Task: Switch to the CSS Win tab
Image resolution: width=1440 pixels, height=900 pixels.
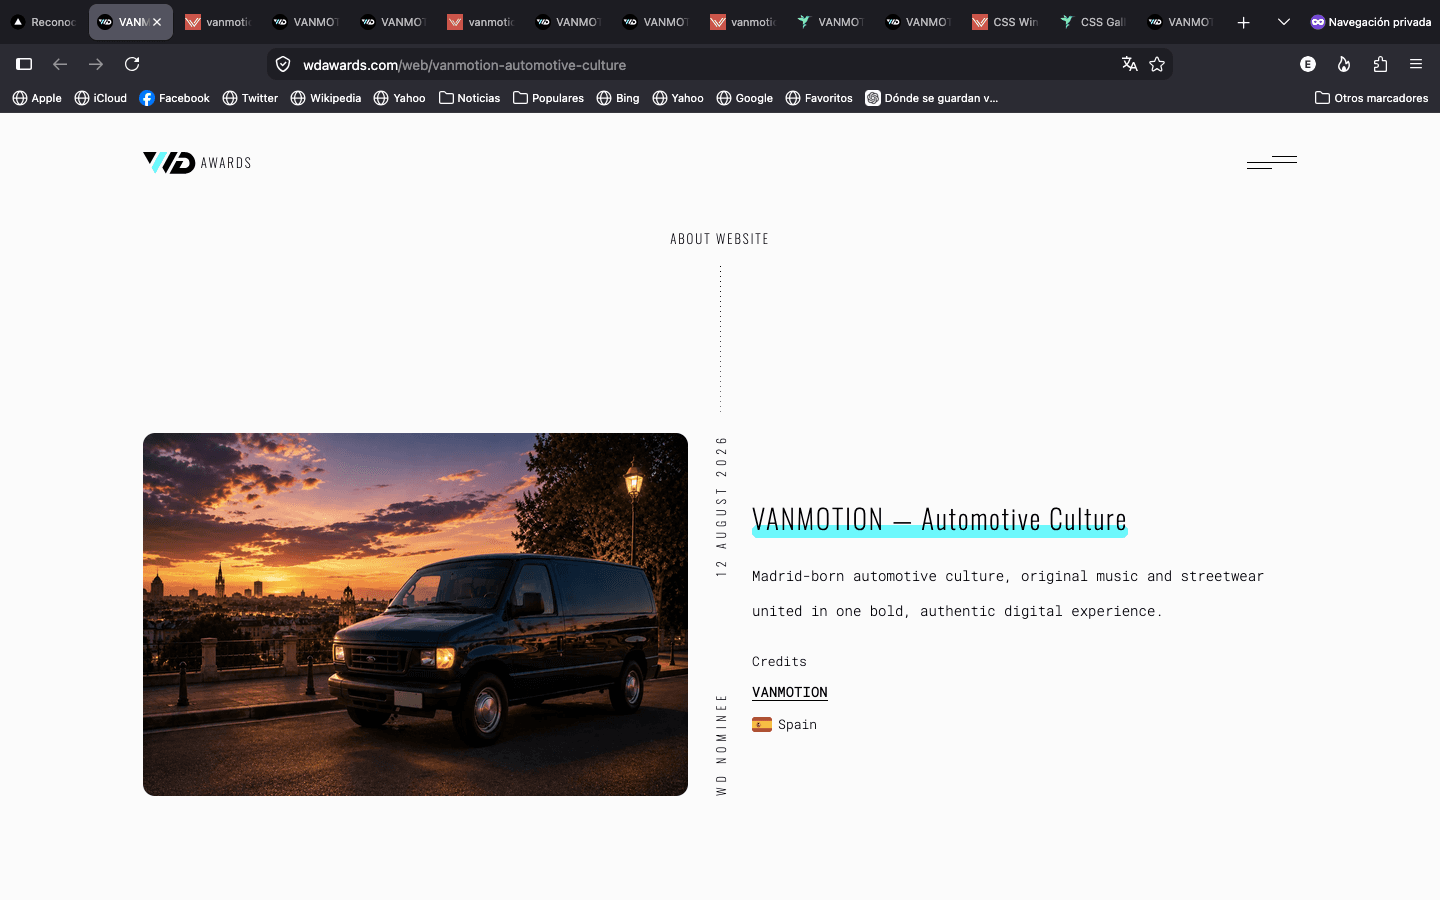Action: pyautogui.click(x=1006, y=22)
